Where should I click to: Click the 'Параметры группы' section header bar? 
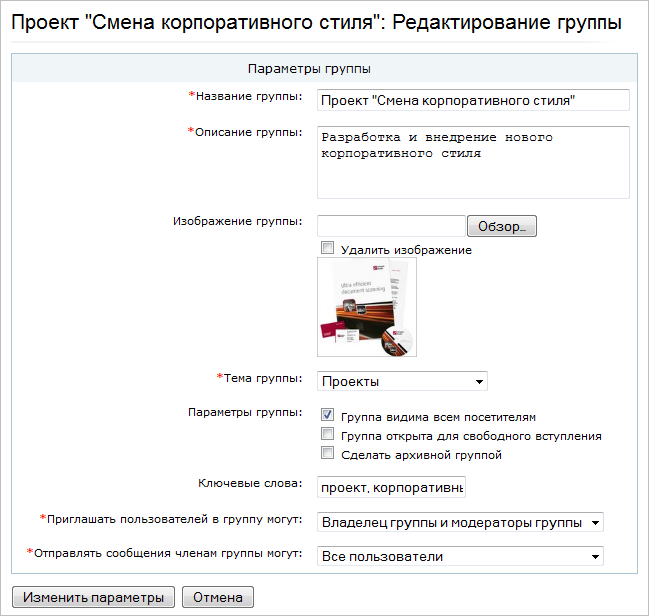tap(324, 69)
